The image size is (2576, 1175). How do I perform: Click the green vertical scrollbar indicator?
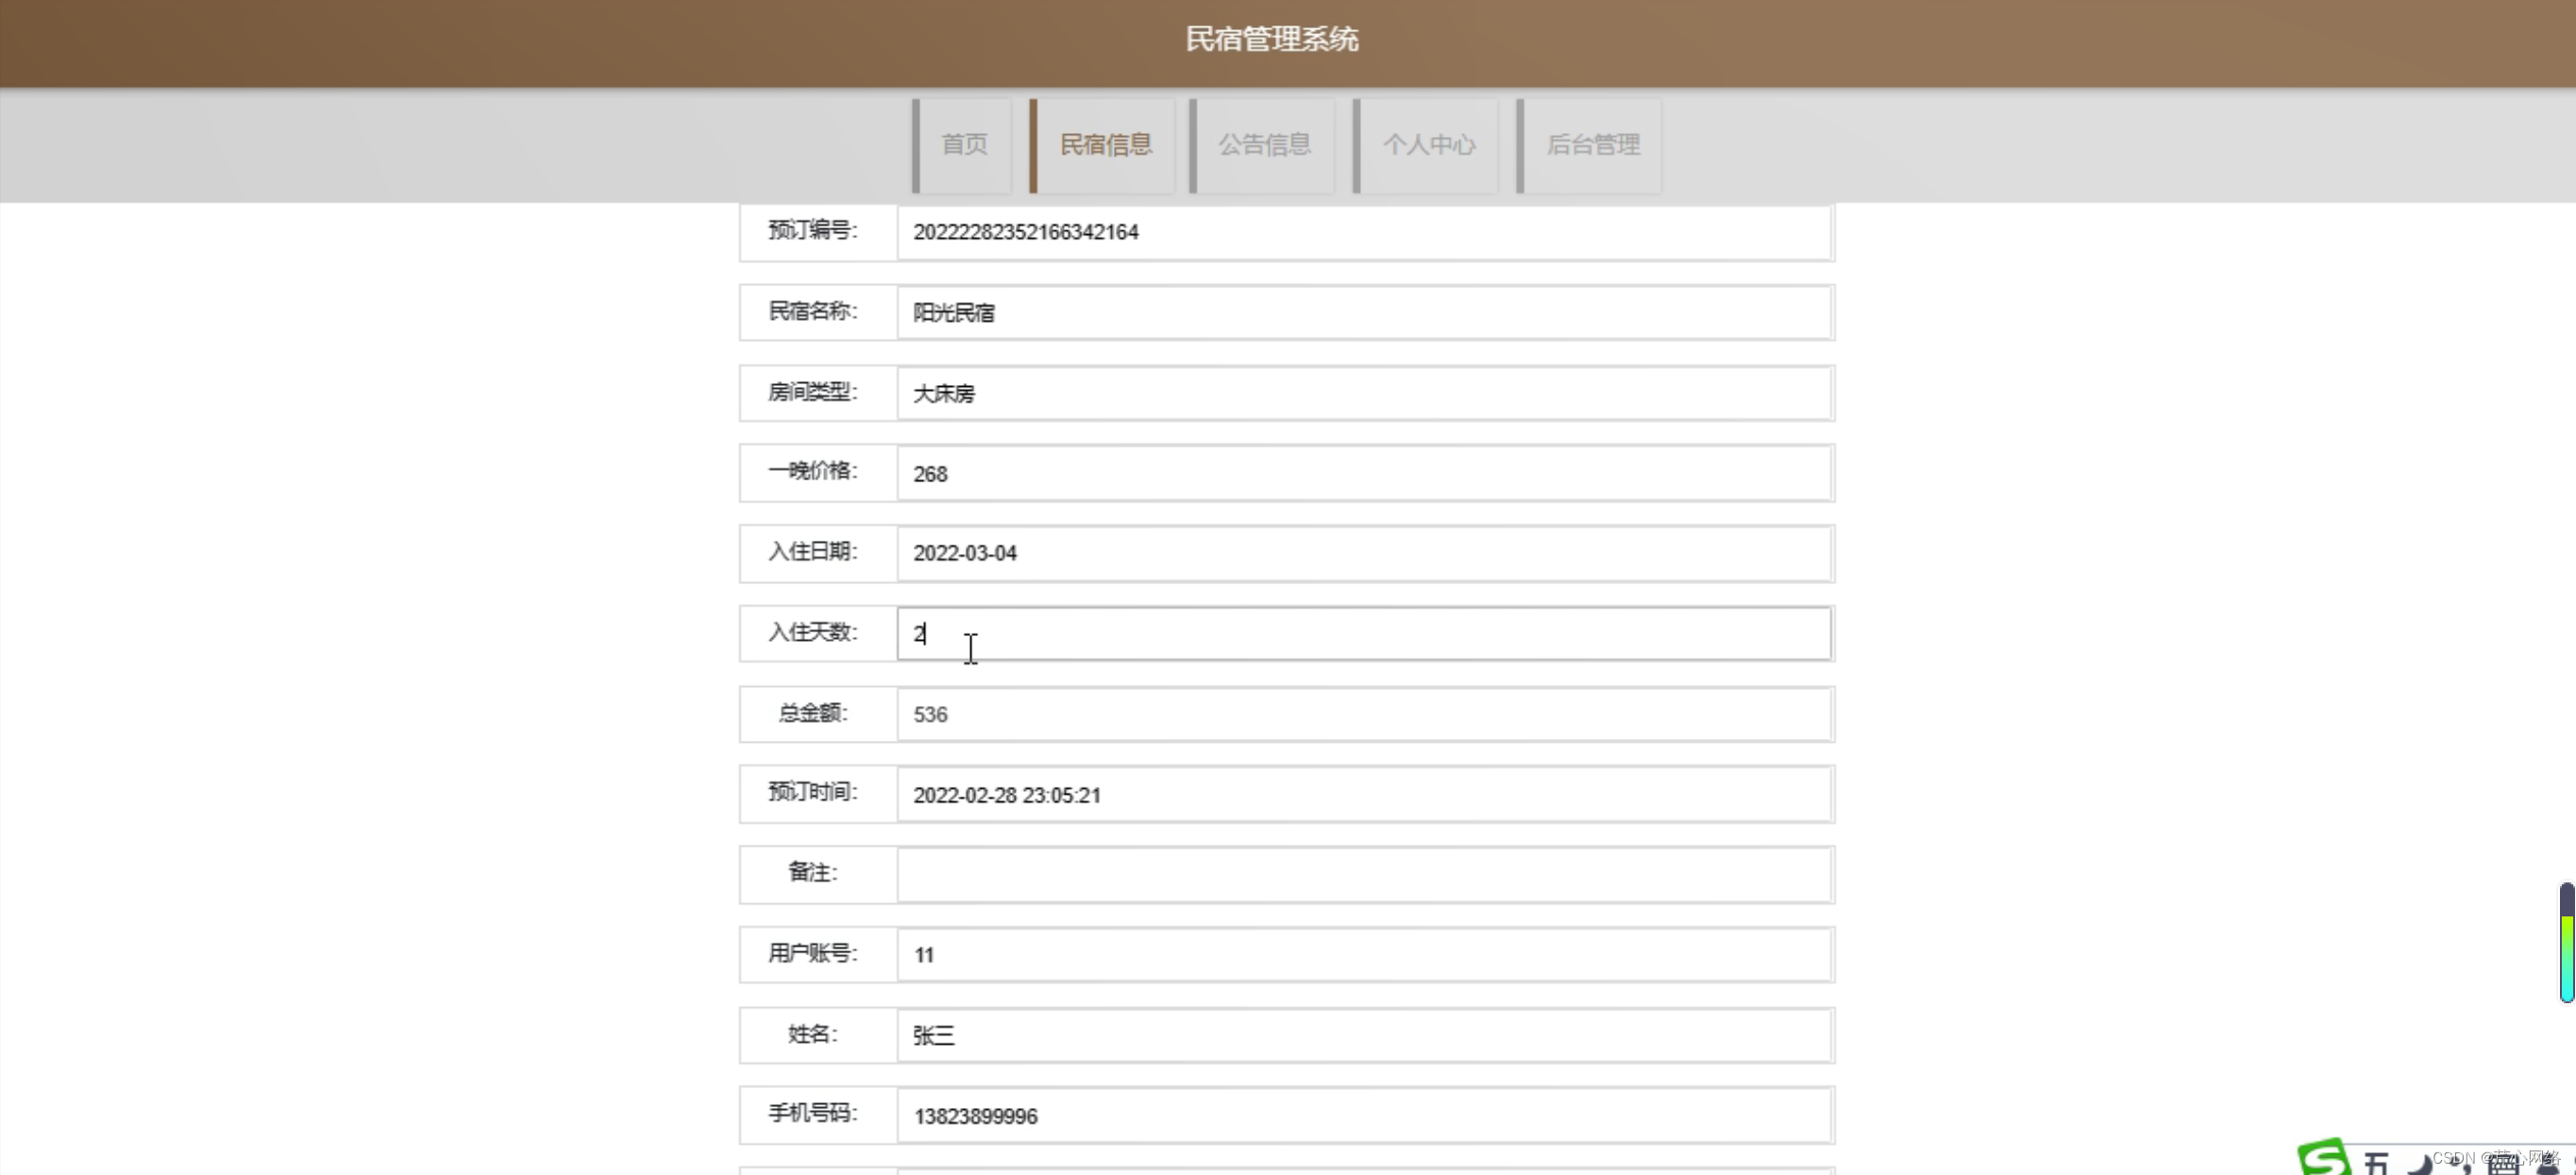point(2566,943)
